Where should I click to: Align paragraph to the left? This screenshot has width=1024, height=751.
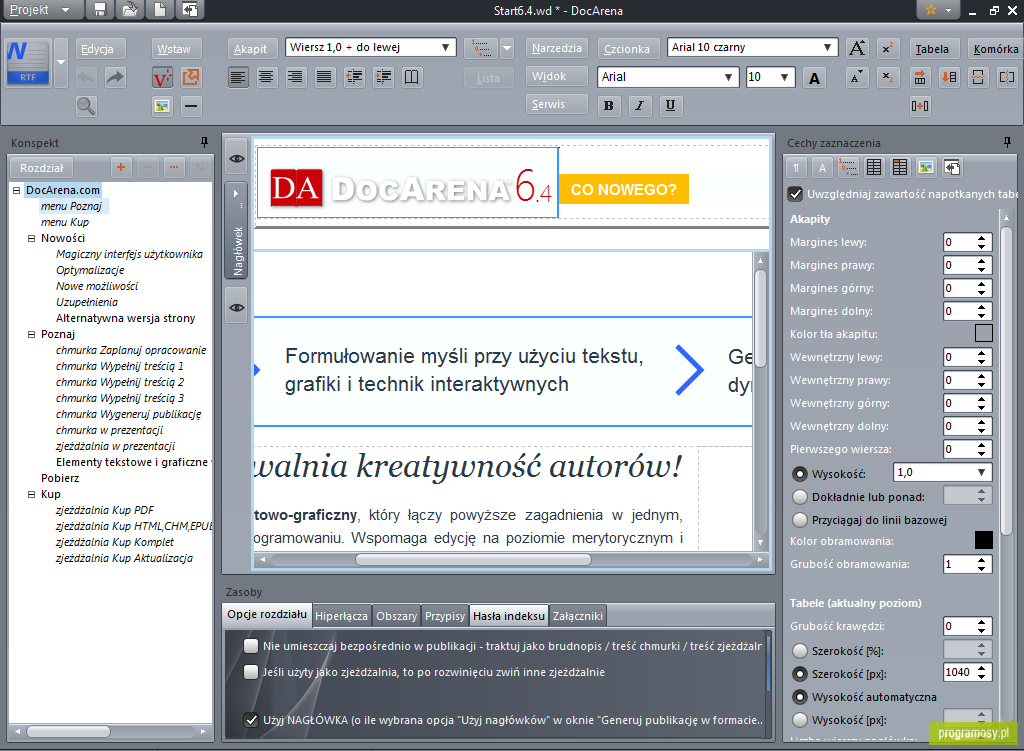(x=238, y=78)
